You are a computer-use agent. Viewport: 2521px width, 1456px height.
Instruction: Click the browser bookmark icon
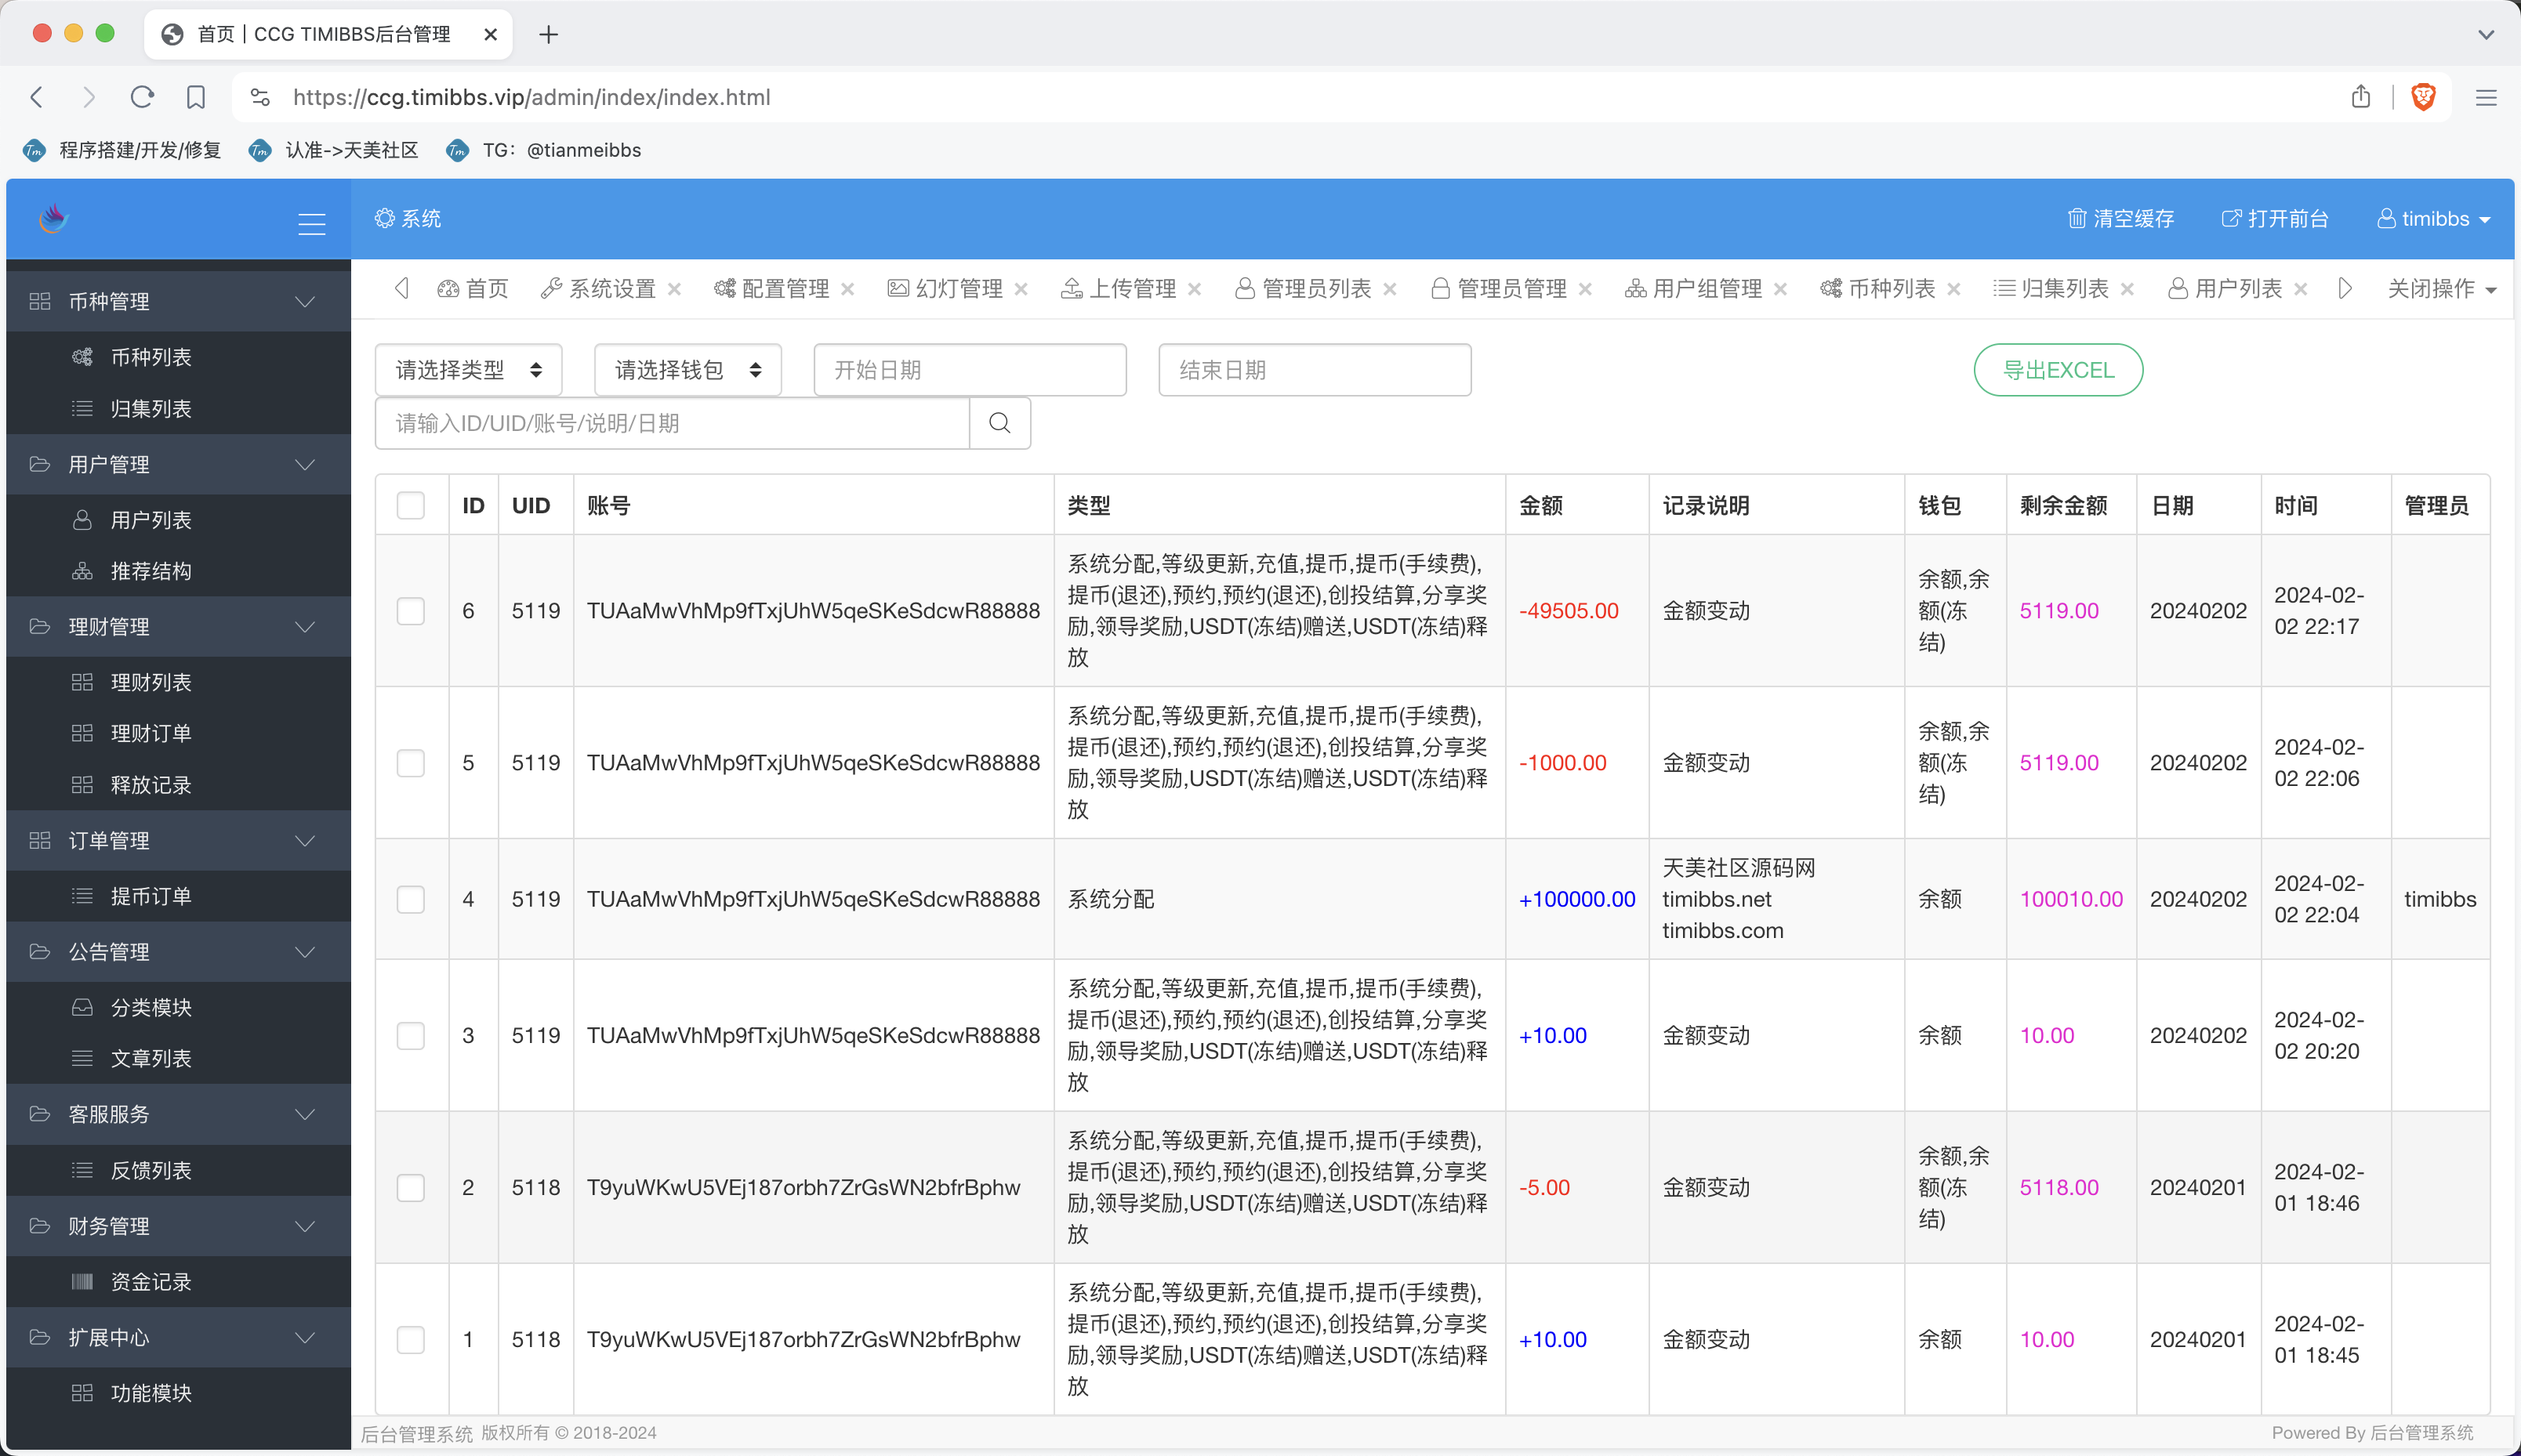196,97
